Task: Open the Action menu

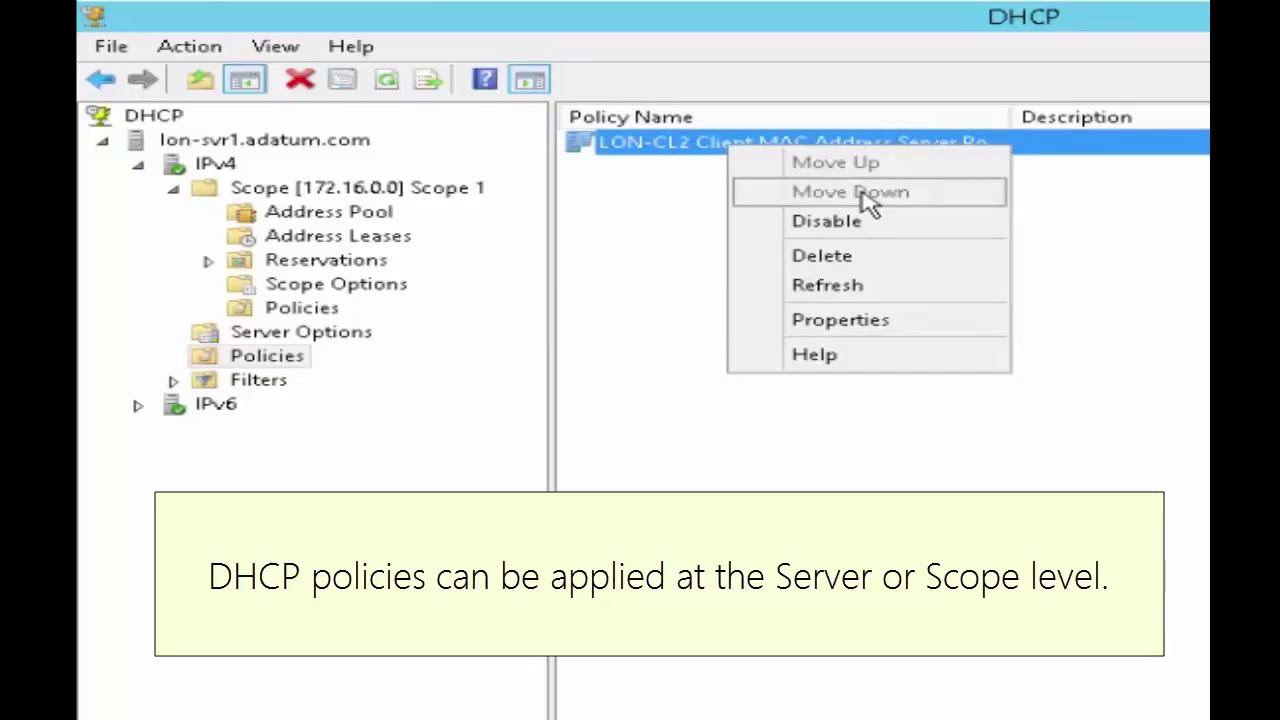Action: point(189,46)
